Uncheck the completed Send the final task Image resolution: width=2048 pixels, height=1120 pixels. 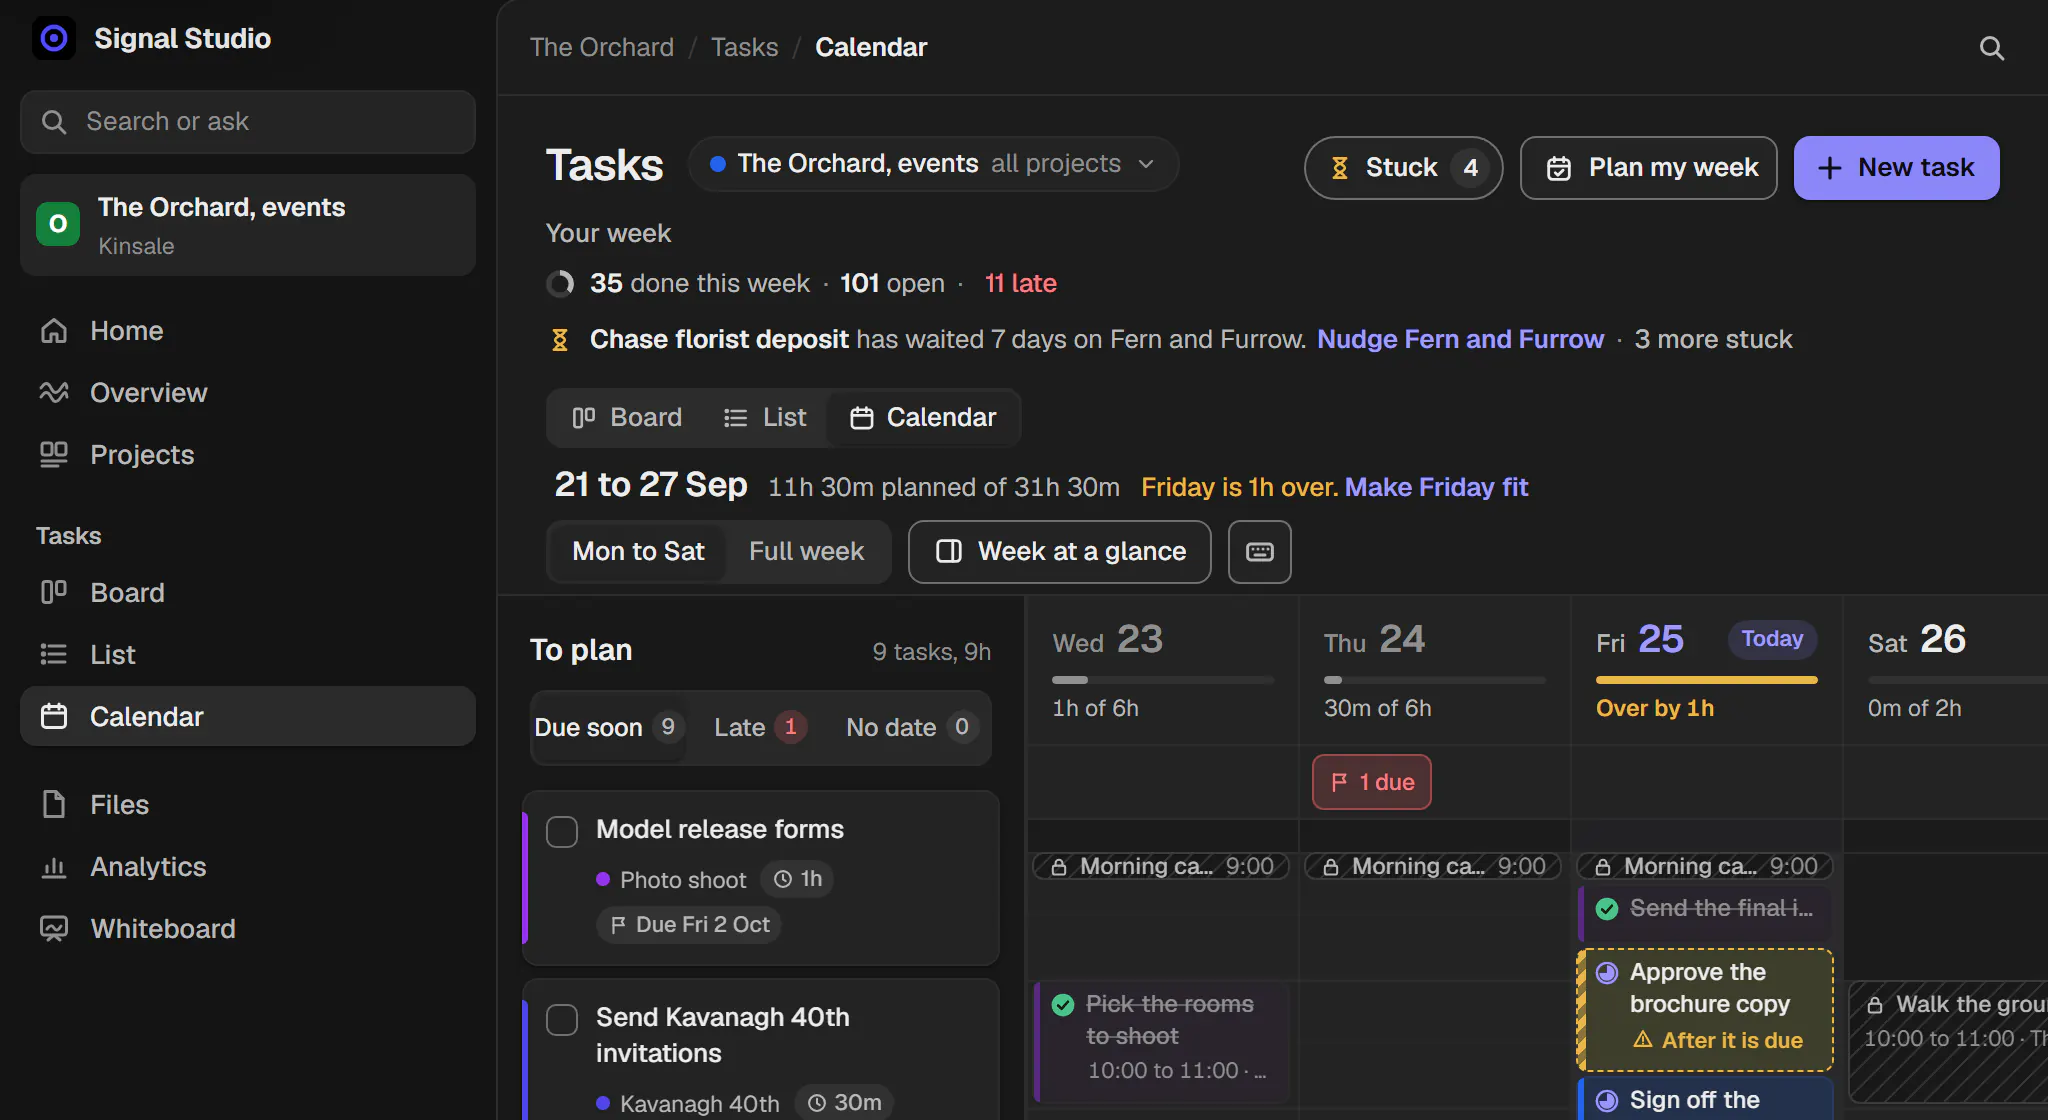pyautogui.click(x=1607, y=908)
